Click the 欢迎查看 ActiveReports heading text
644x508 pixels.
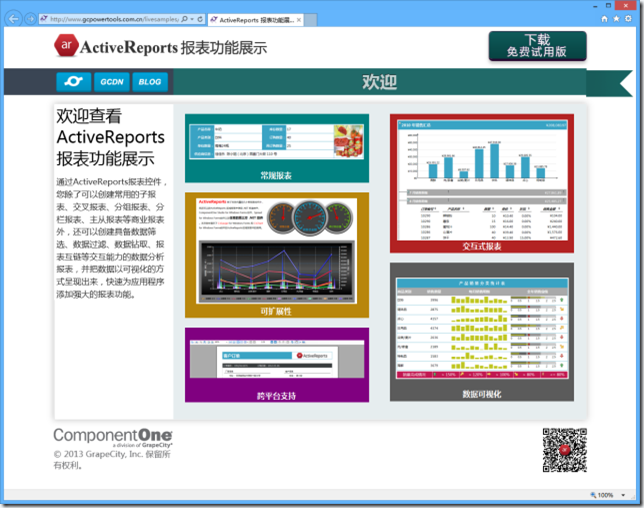110,137
